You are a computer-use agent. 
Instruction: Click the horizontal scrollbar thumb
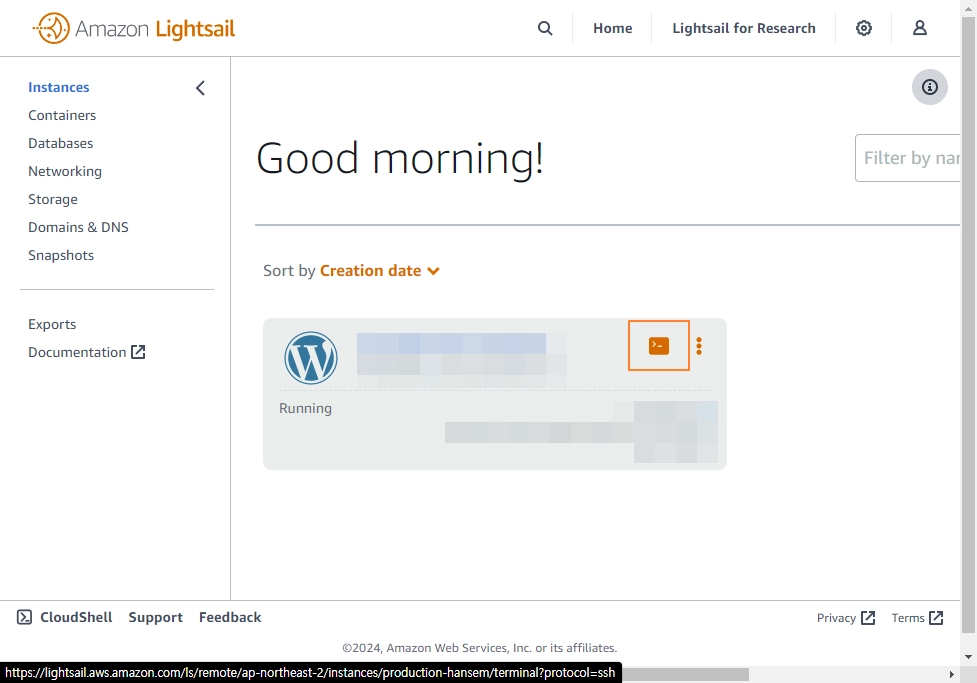click(x=685, y=674)
